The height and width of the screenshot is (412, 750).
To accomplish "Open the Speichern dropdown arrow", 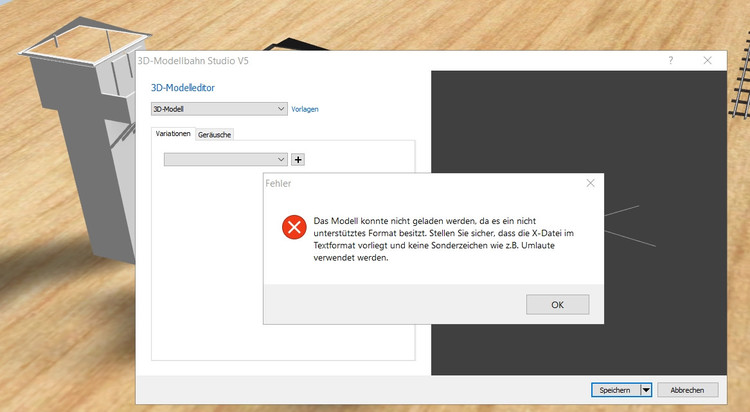I will [x=646, y=390].
